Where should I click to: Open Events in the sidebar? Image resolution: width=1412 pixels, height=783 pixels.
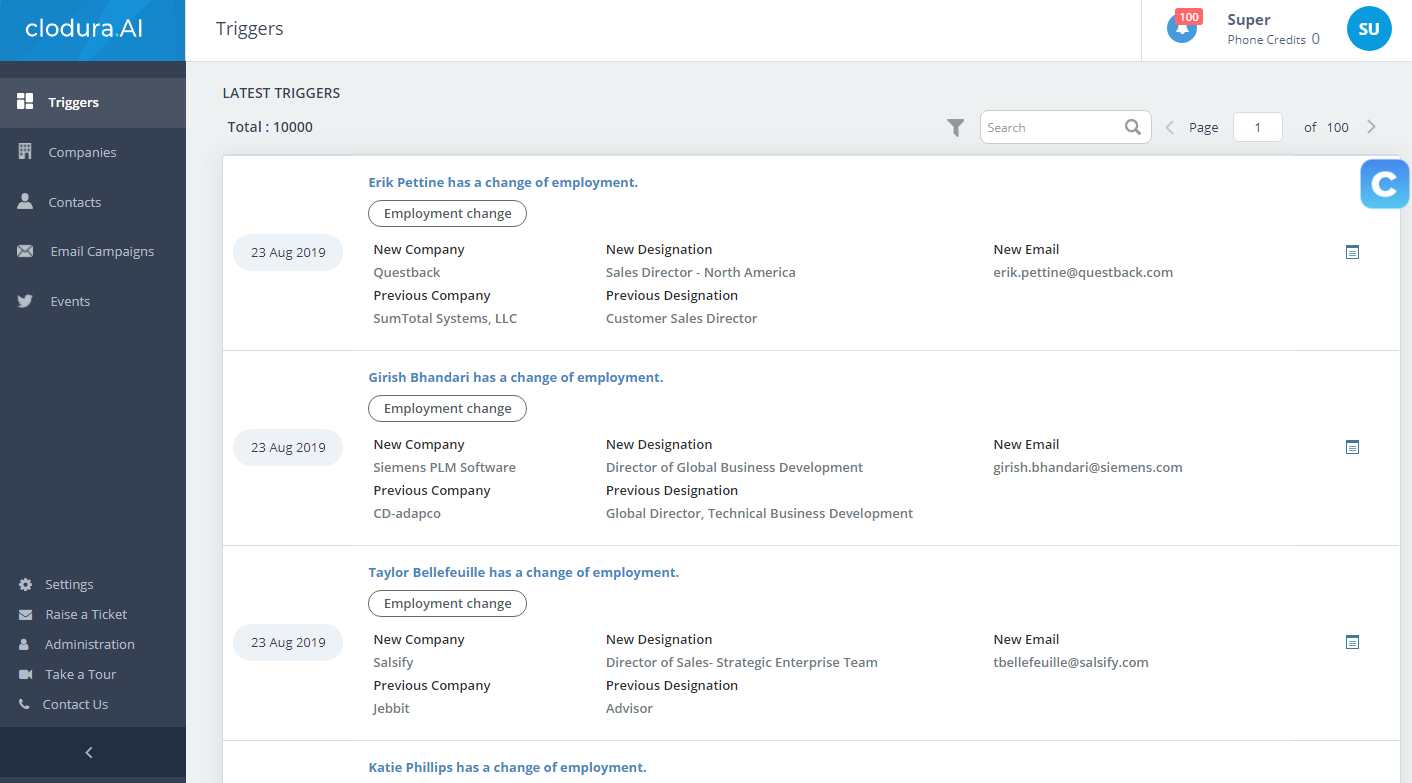(70, 301)
